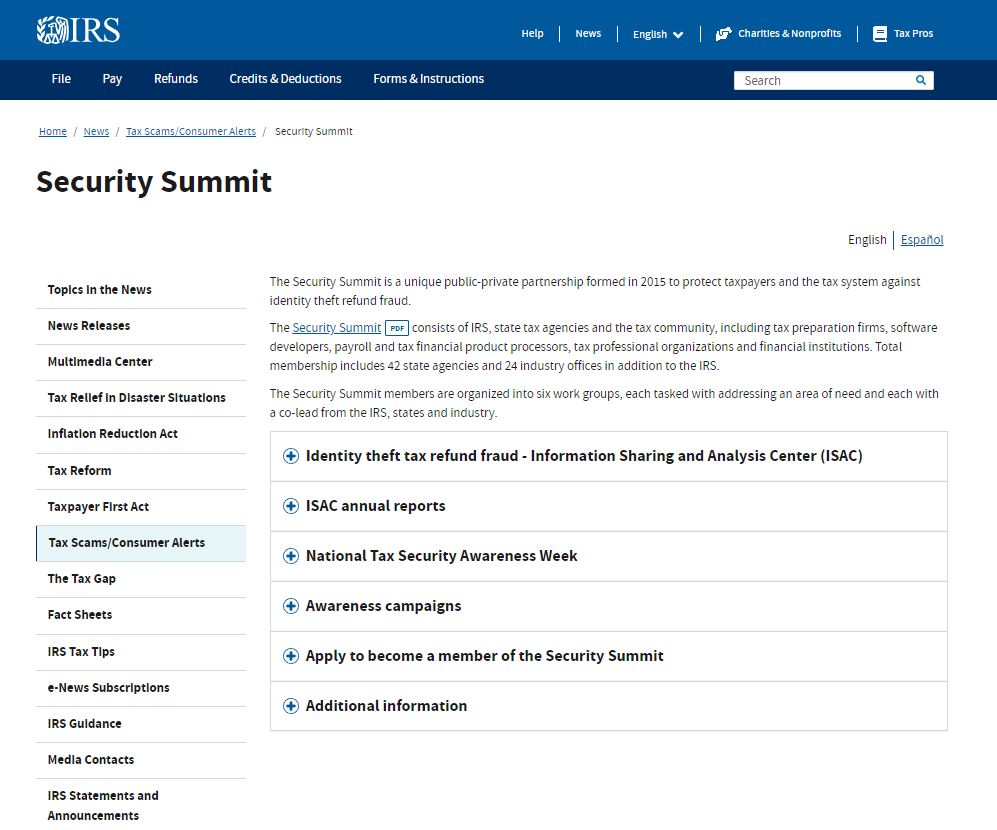Open e-News Subscriptions sidebar item
This screenshot has height=830, width=997.
(141, 688)
